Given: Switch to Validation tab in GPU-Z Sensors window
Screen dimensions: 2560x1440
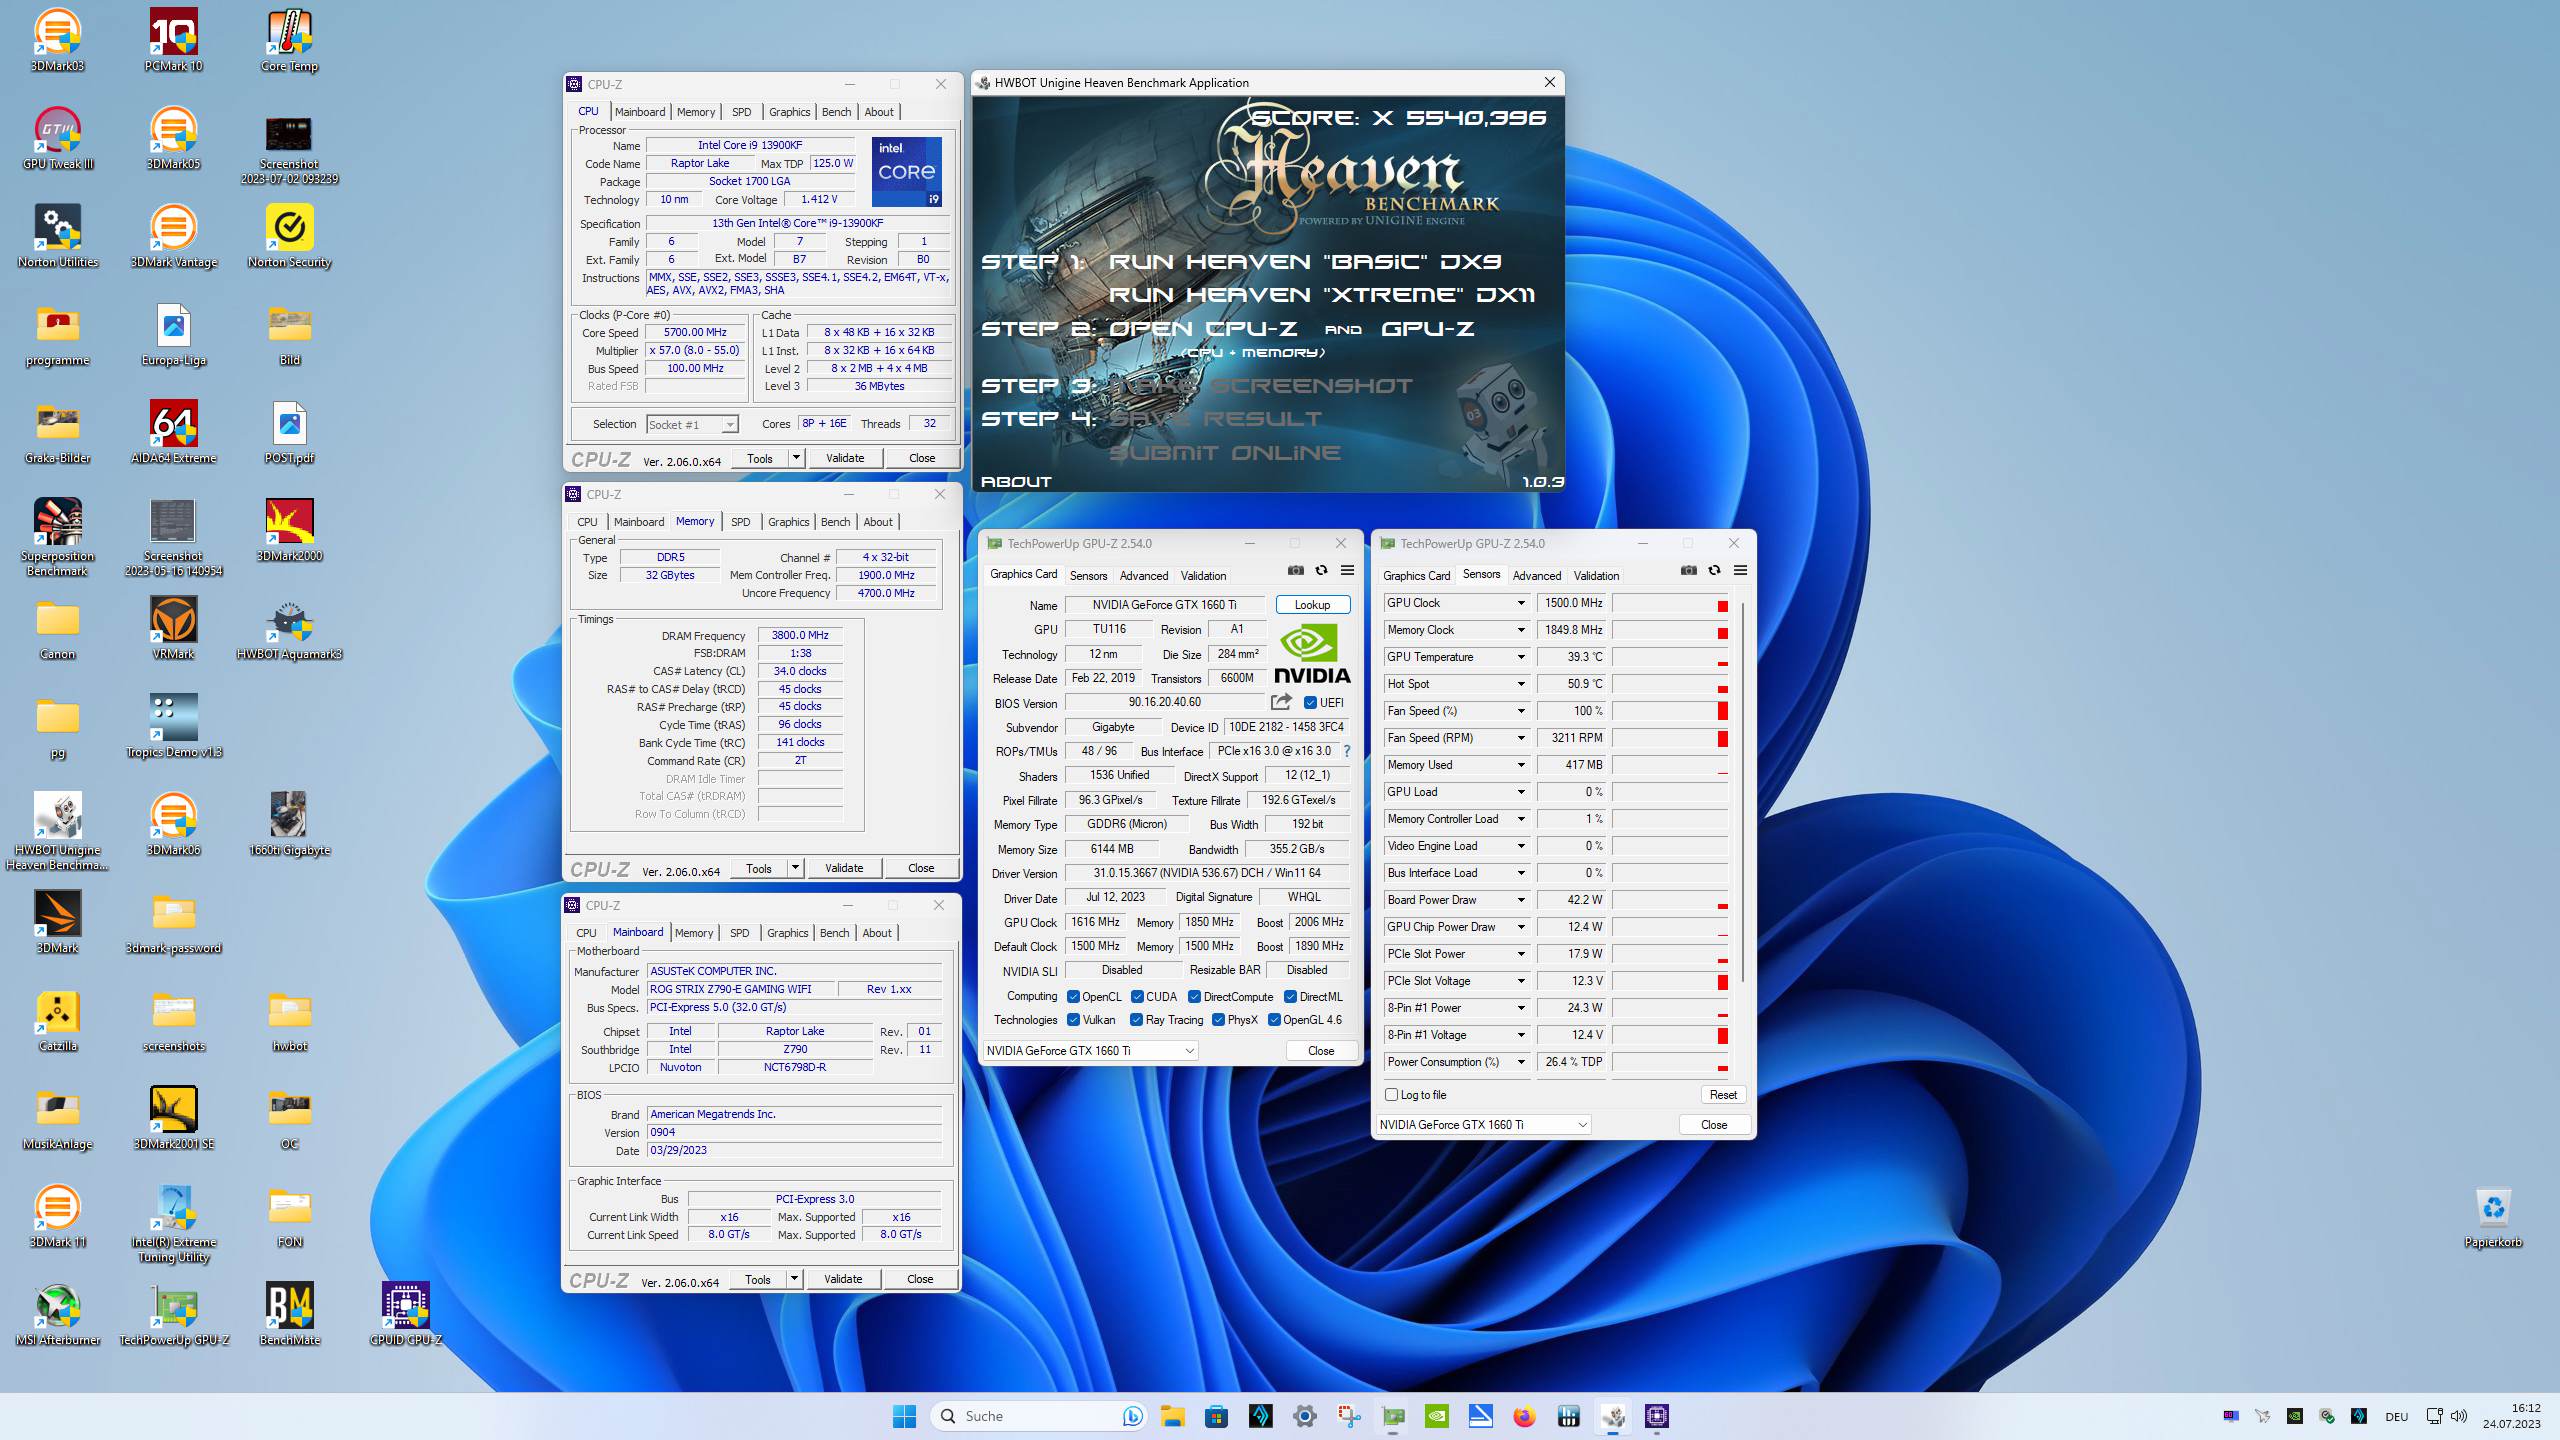Looking at the screenshot, I should pyautogui.click(x=1596, y=576).
